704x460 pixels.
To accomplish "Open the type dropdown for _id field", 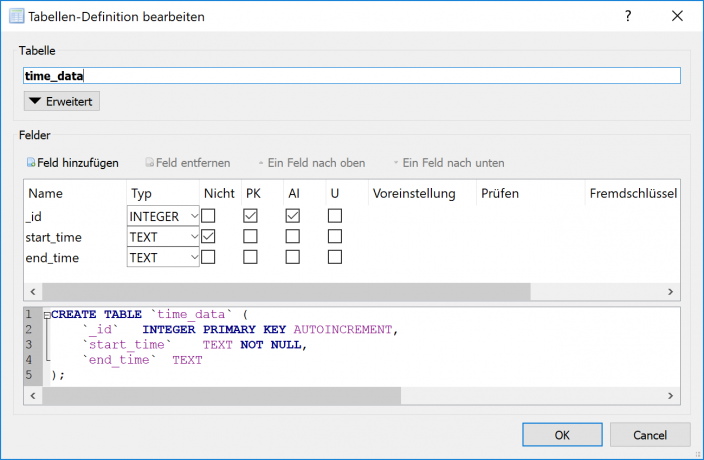I will click(x=164, y=215).
